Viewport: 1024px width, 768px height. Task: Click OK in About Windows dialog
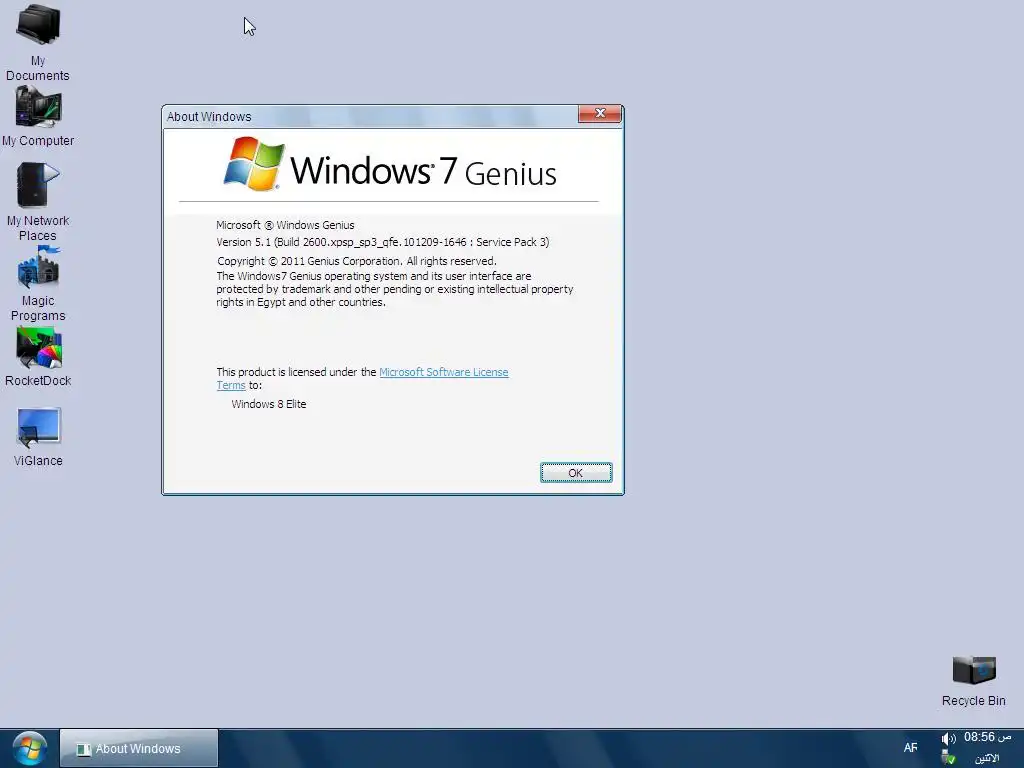575,473
